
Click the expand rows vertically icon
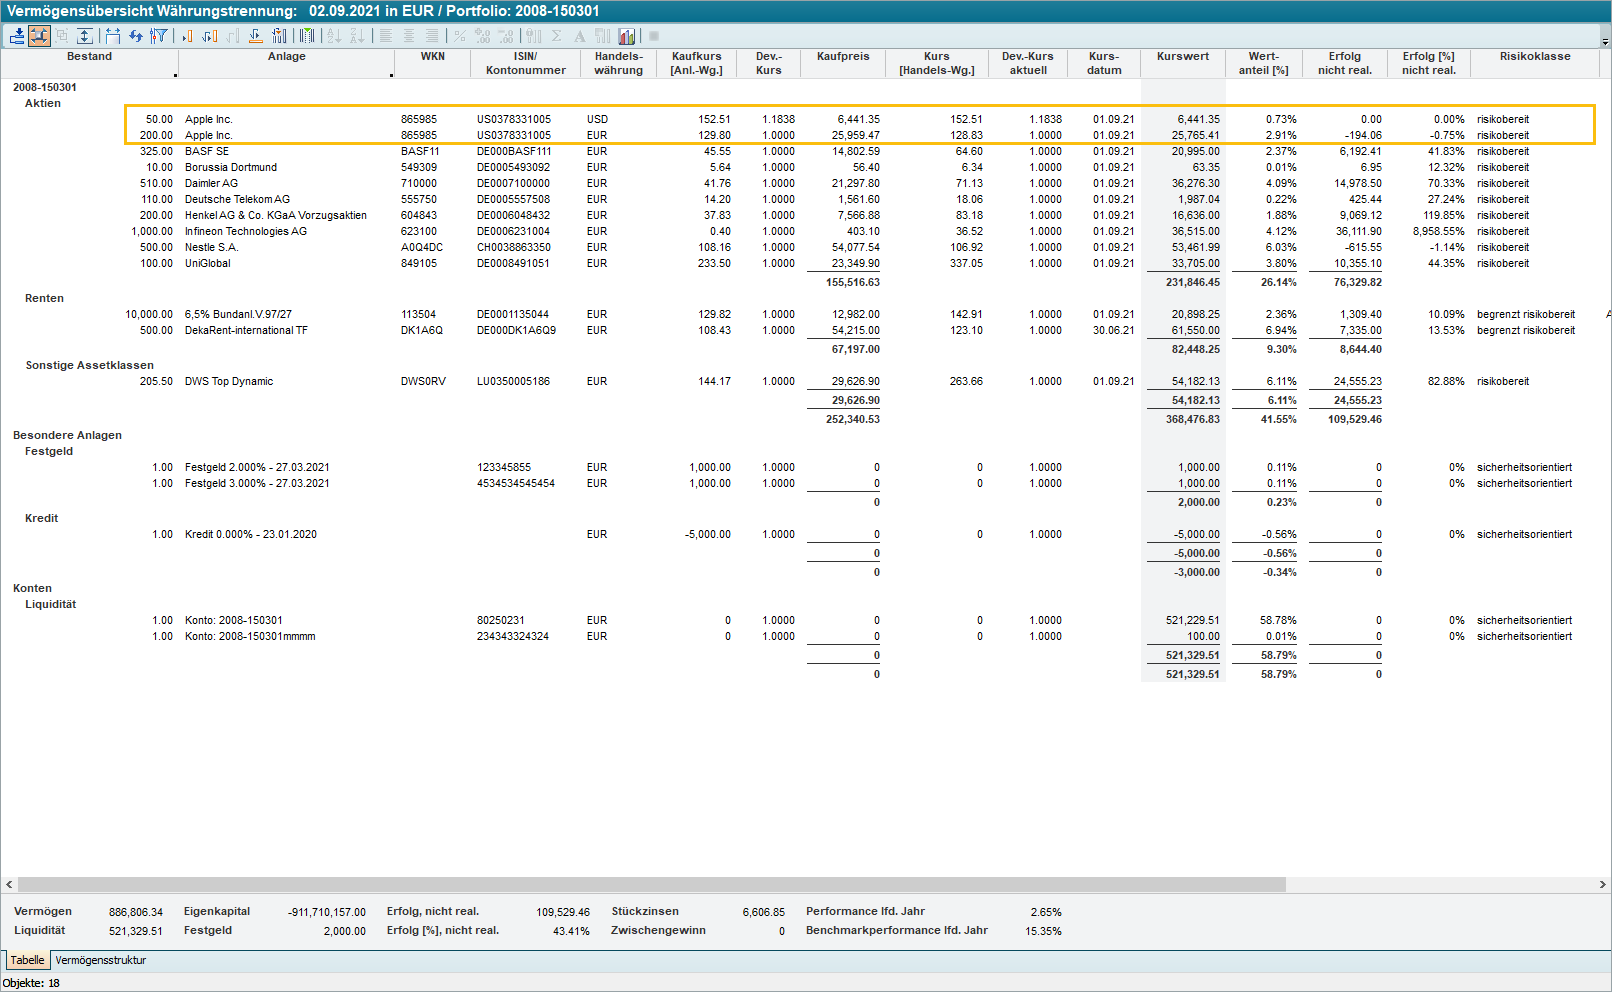pyautogui.click(x=85, y=36)
